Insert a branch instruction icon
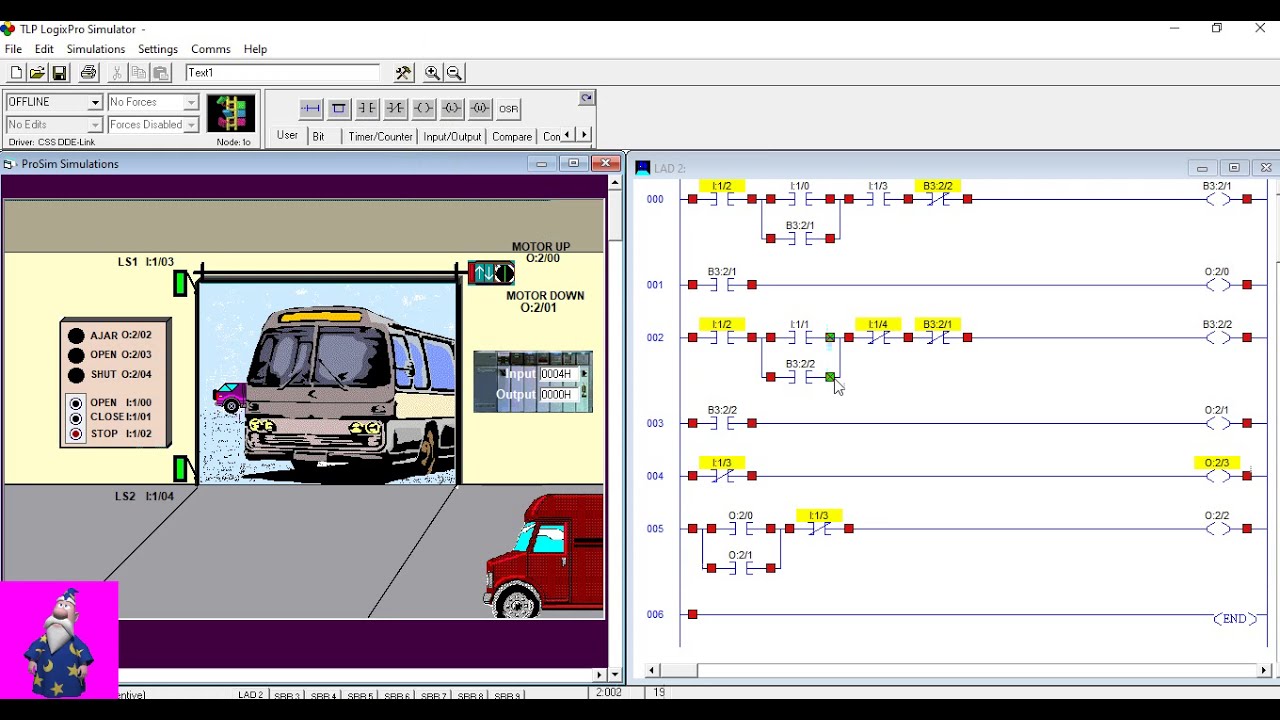This screenshot has height=720, width=1280. 339,108
